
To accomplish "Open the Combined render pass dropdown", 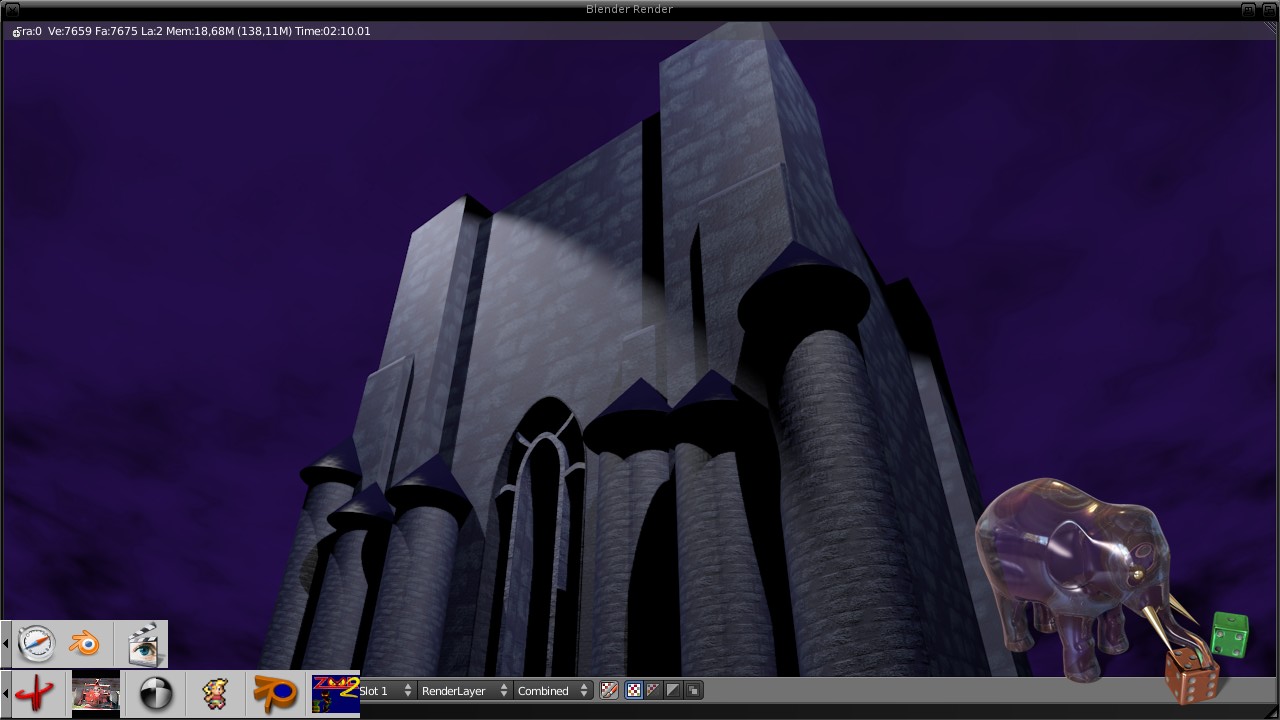I will click(x=553, y=691).
